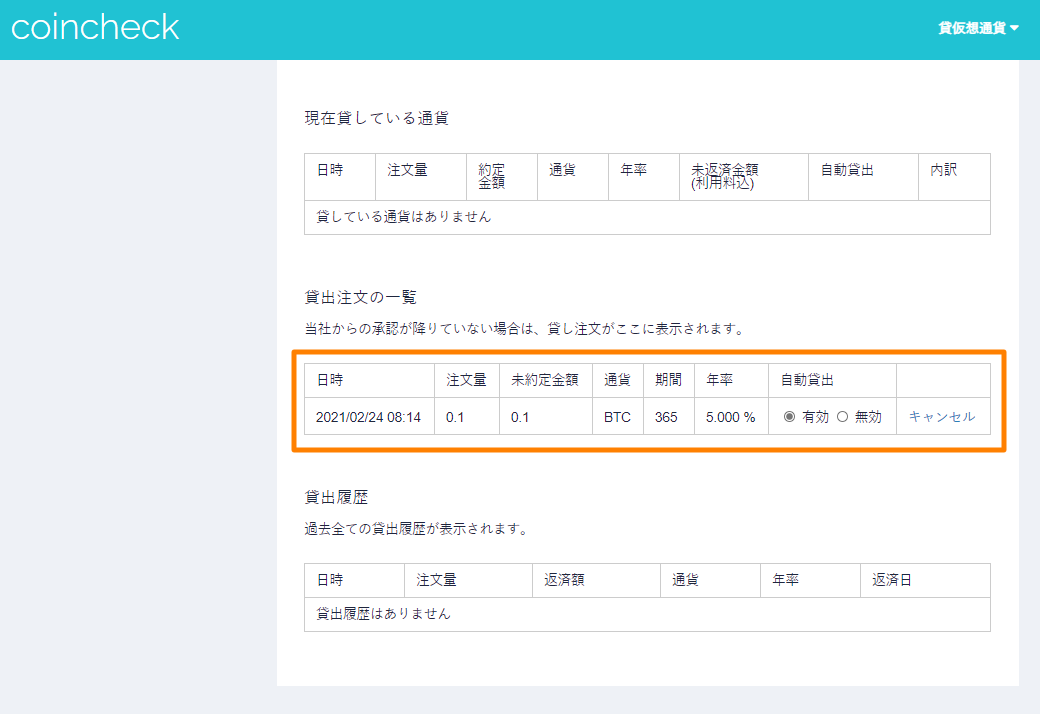Click the キャンセル link for the BTC order
This screenshot has width=1040, height=714.
pyautogui.click(x=942, y=417)
